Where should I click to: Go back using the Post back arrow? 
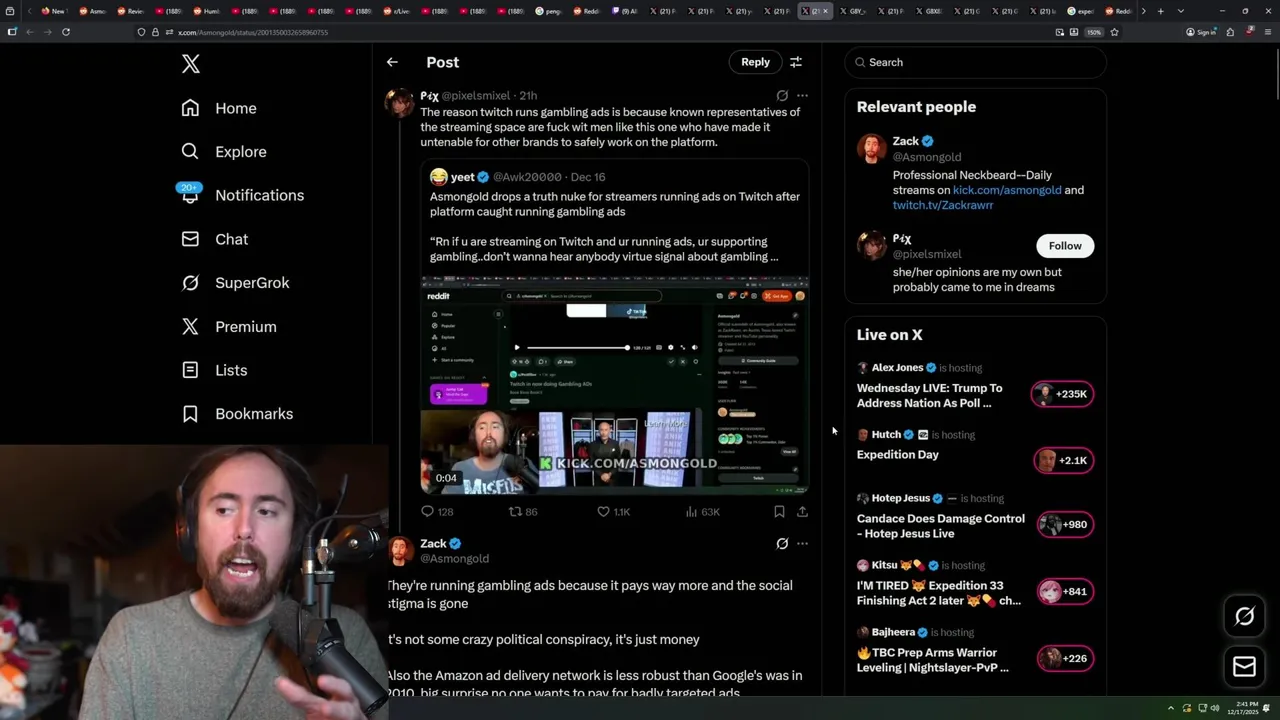click(x=392, y=62)
